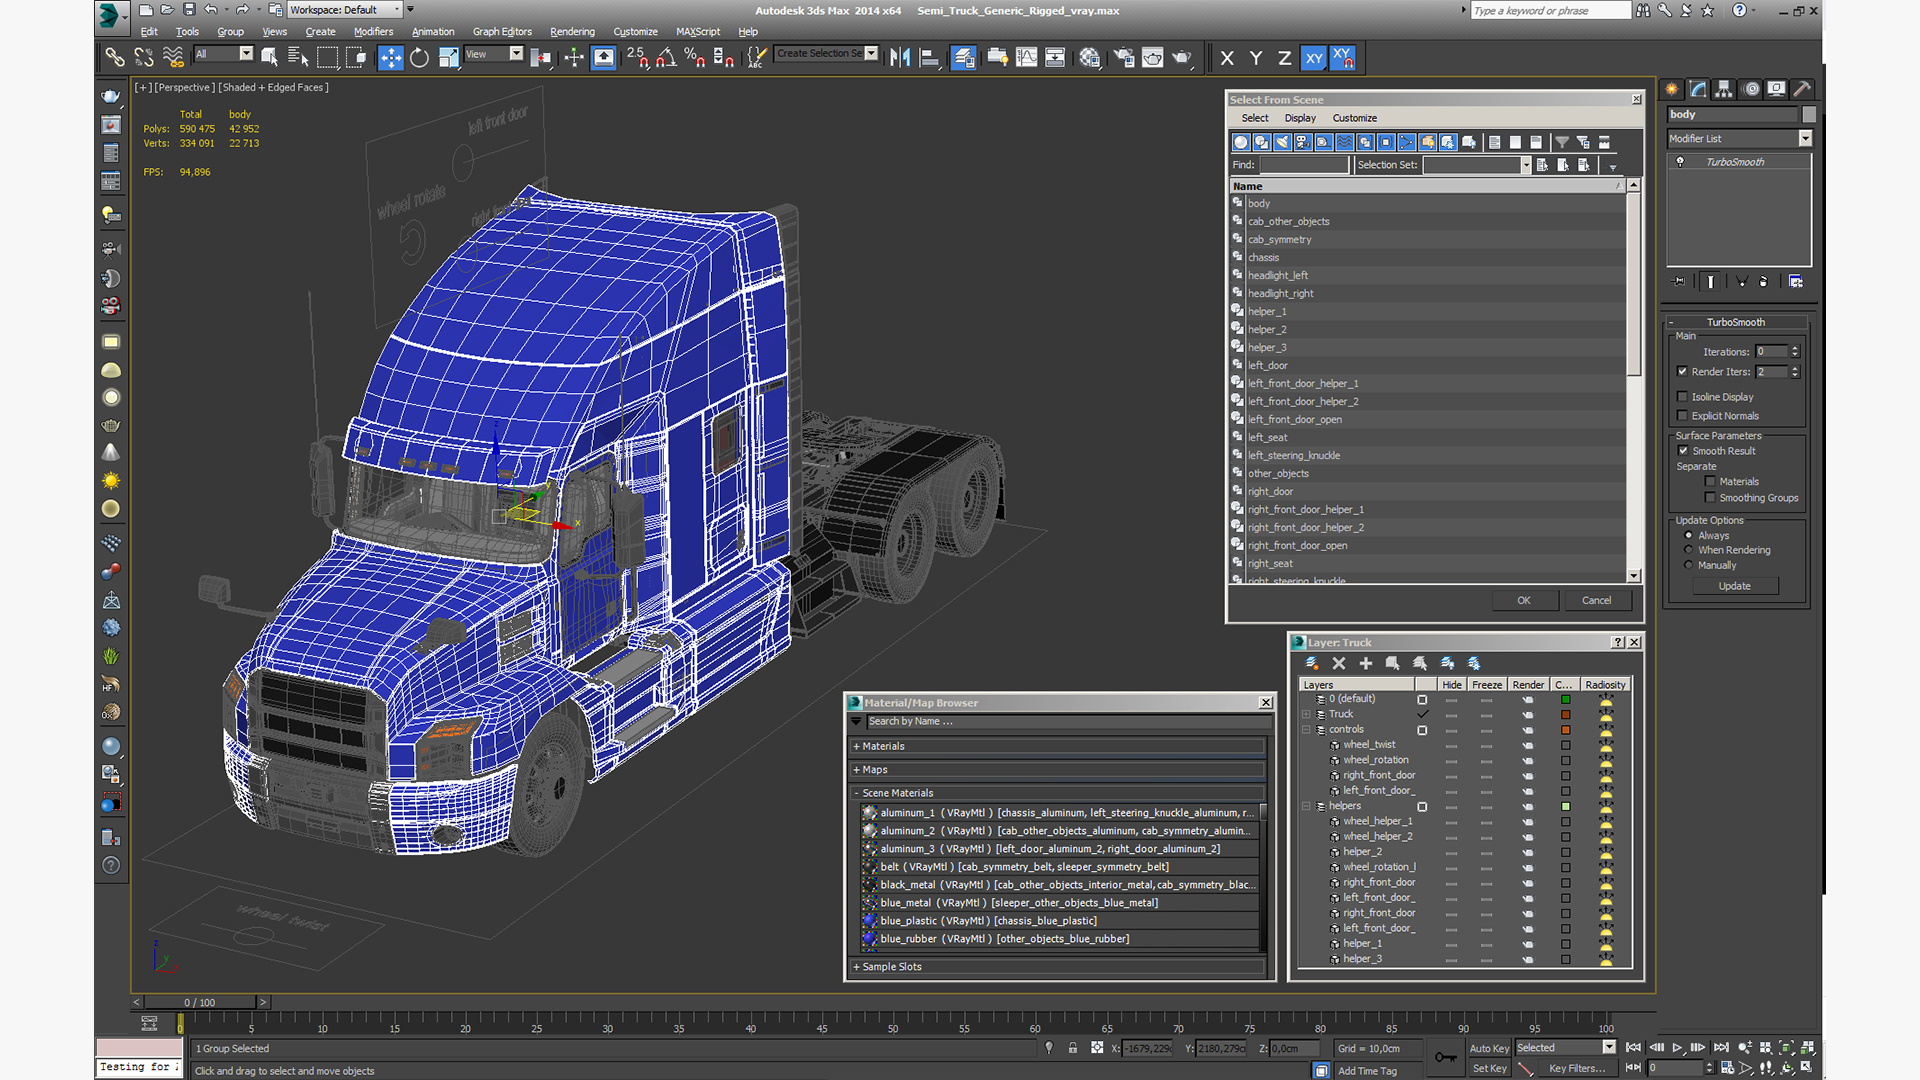Viewport: 1920px width, 1080px height.
Task: Open the Hierarchy command panel tab
Action: (1724, 89)
